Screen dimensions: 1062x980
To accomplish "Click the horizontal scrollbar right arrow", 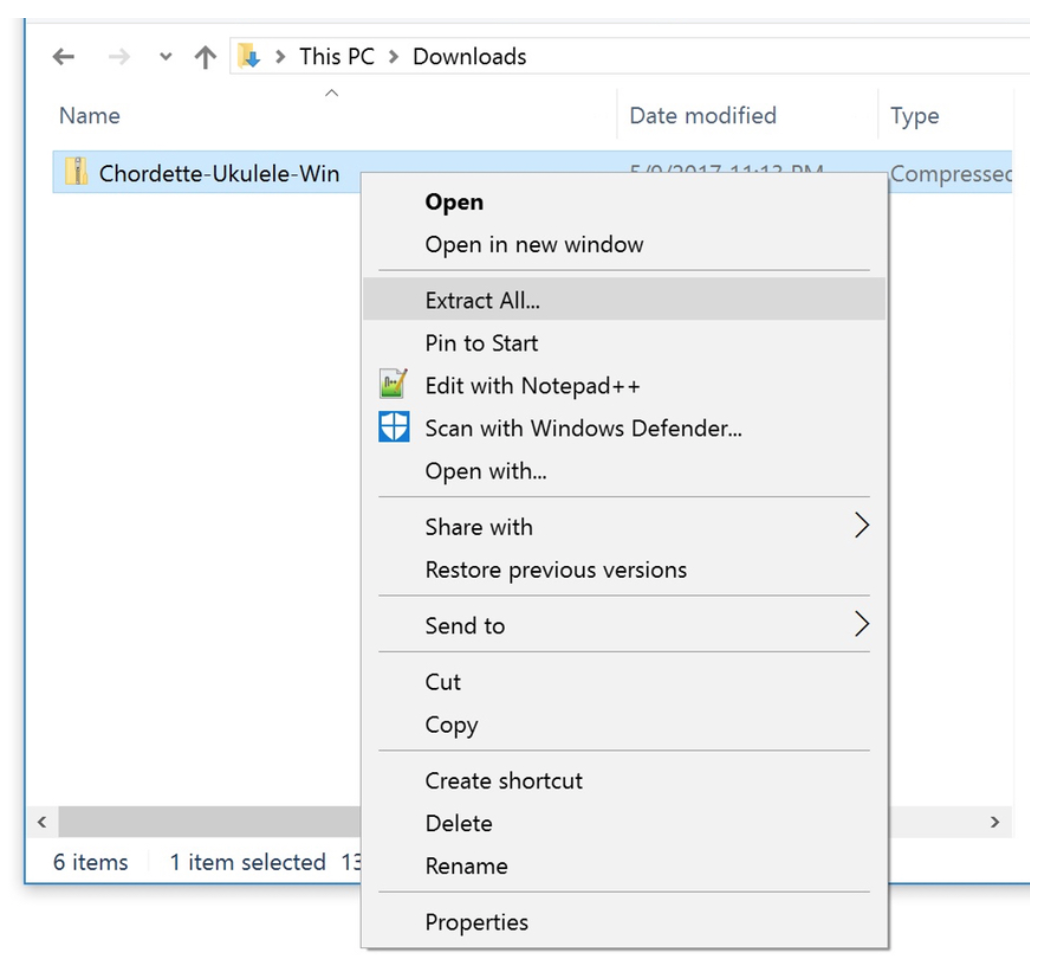I will (x=994, y=822).
